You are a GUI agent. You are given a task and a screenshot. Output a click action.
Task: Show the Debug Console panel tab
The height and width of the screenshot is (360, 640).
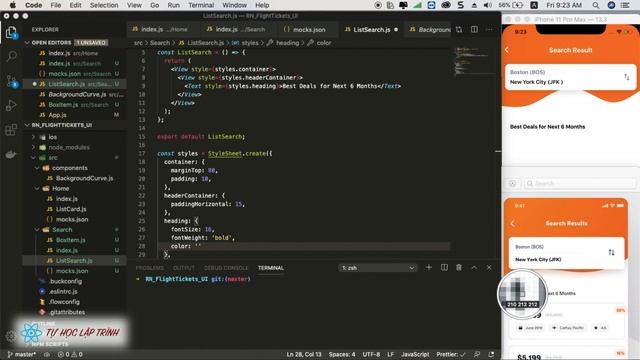click(226, 268)
